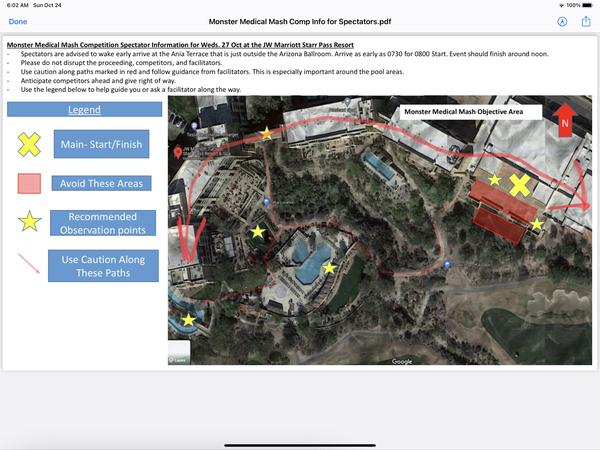Select the Recommended Observation points box
Image resolution: width=600 pixels, height=450 pixels.
[x=103, y=223]
